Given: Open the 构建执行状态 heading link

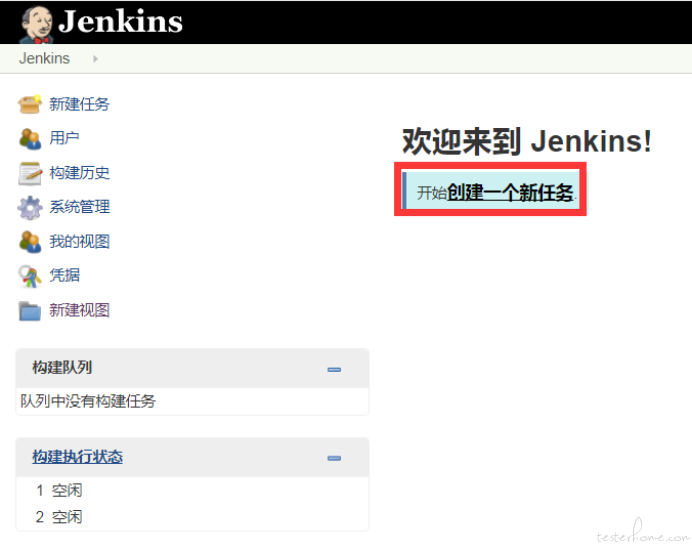Looking at the screenshot, I should [77, 456].
